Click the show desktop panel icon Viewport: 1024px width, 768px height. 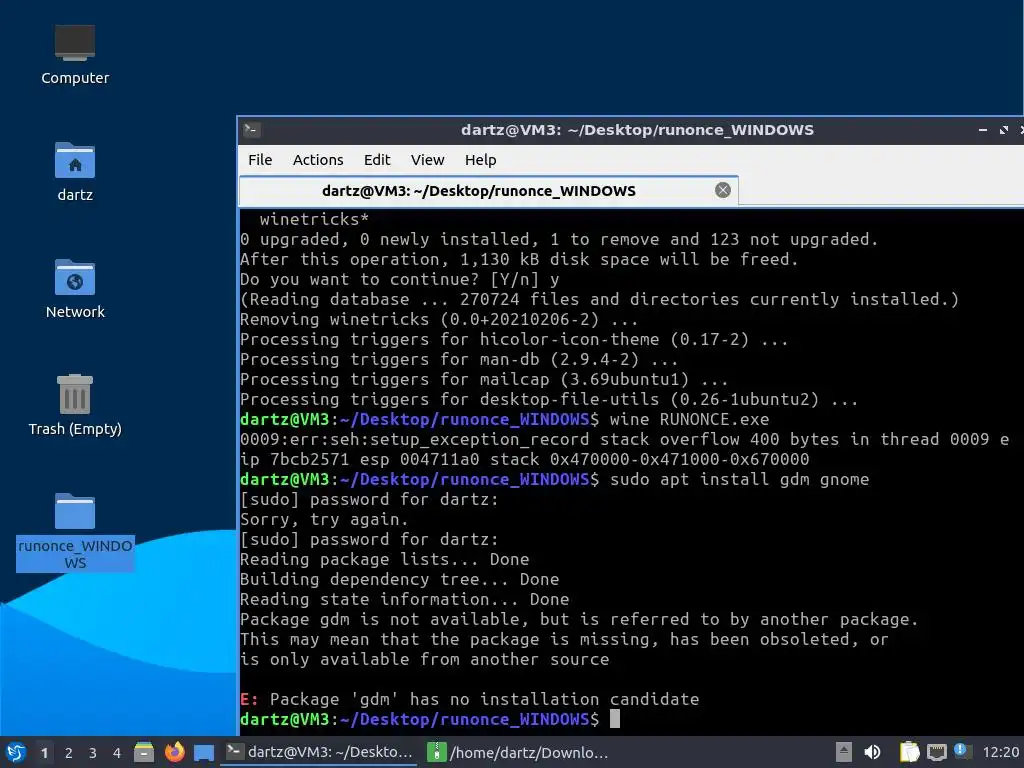click(x=204, y=753)
